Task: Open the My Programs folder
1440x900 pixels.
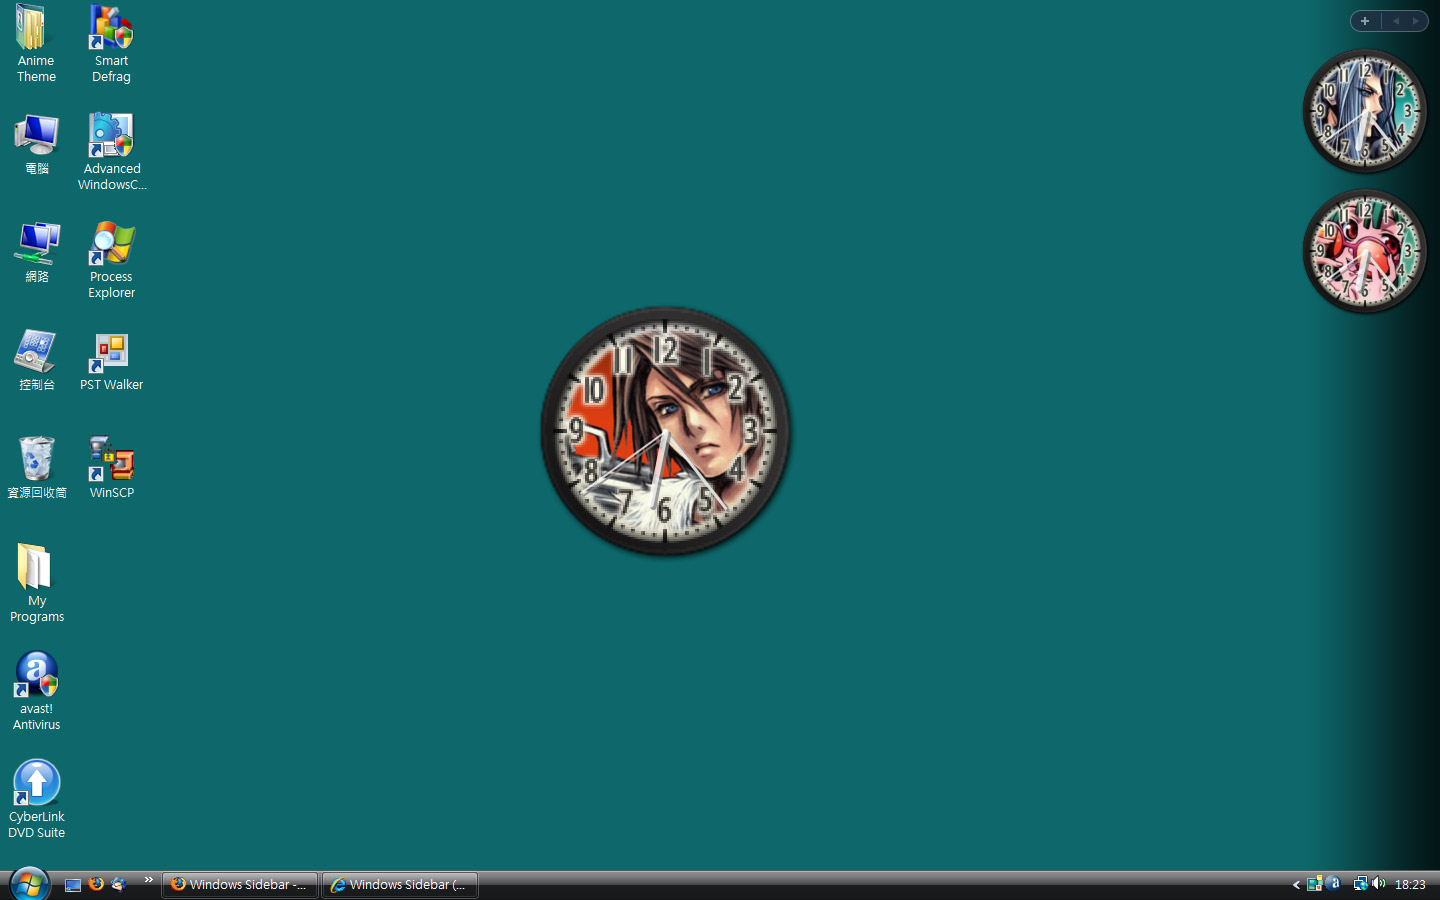Action: 37,583
